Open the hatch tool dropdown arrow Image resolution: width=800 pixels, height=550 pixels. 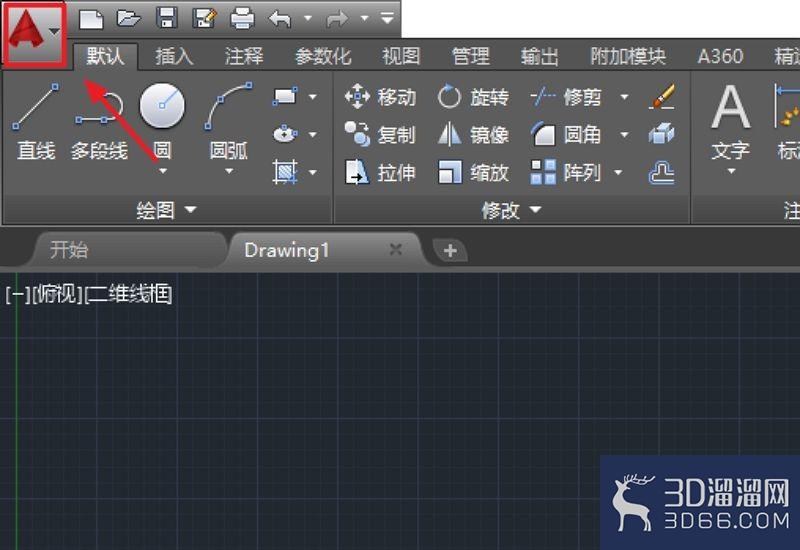[313, 172]
